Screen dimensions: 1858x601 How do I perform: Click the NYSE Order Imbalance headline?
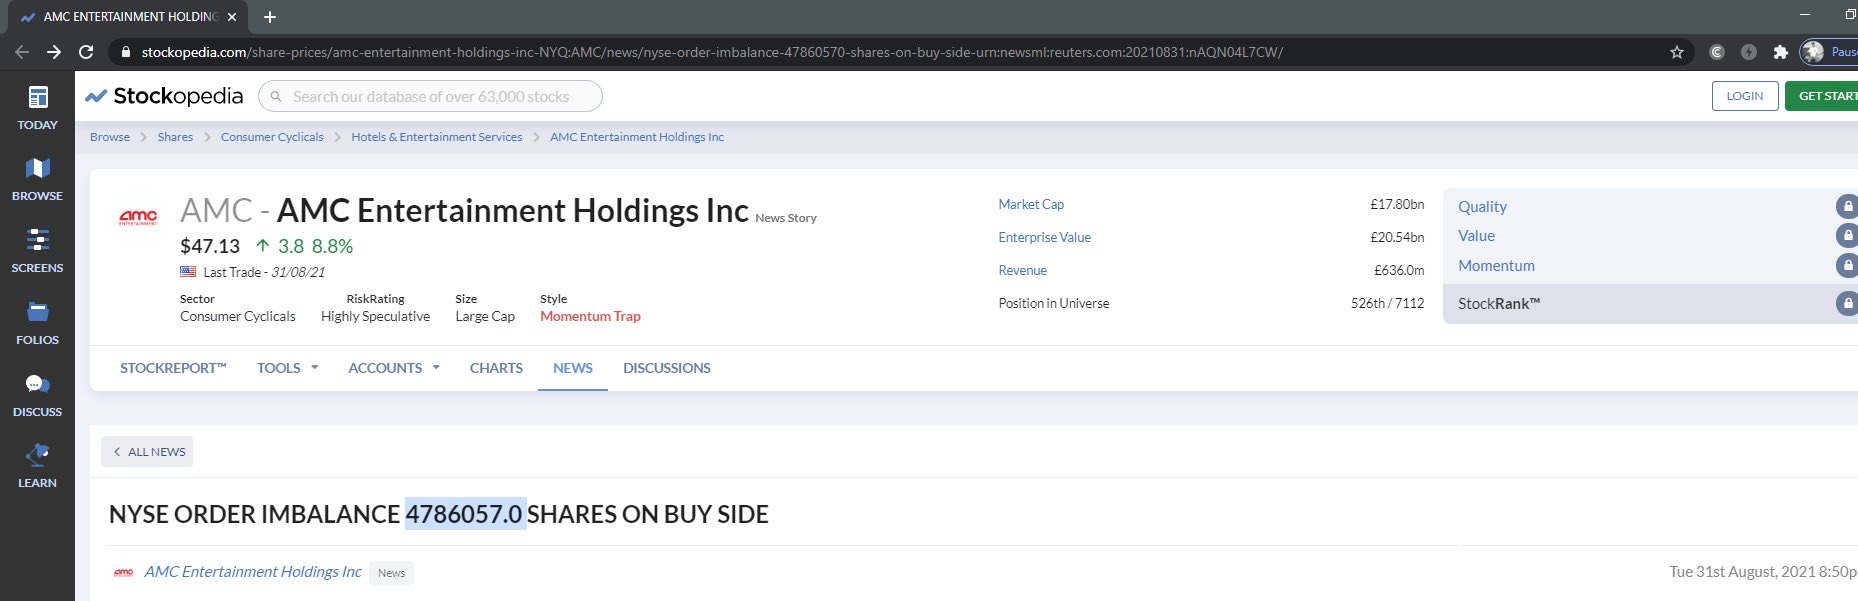pyautogui.click(x=439, y=514)
